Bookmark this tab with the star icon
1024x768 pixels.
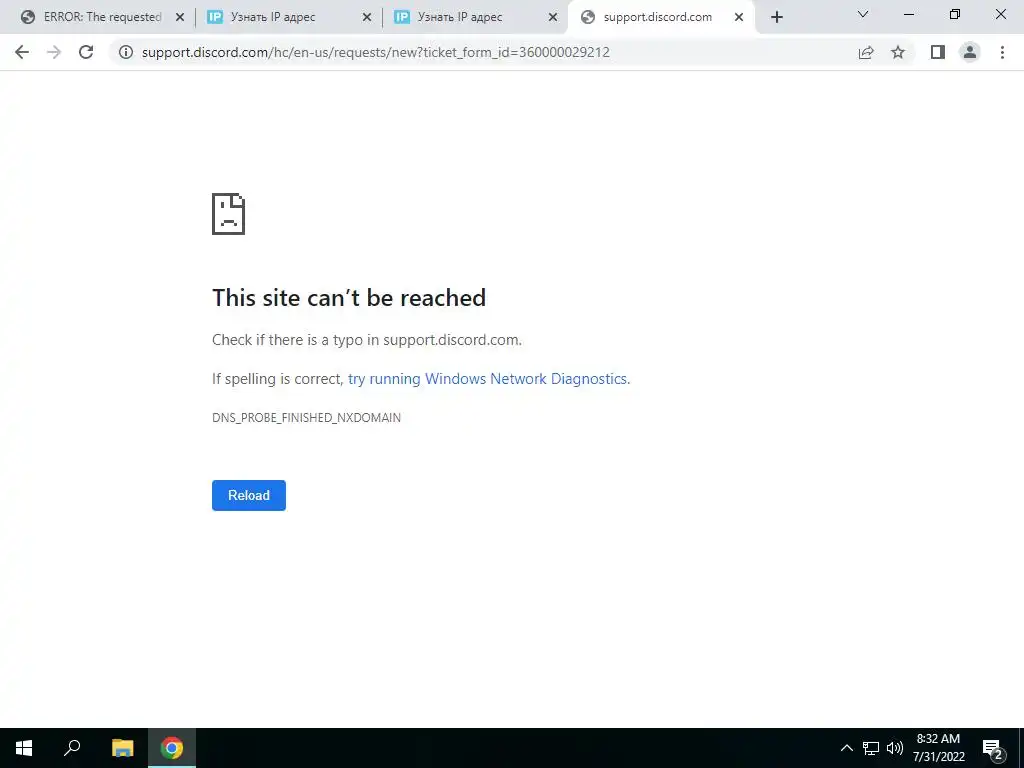click(x=898, y=52)
